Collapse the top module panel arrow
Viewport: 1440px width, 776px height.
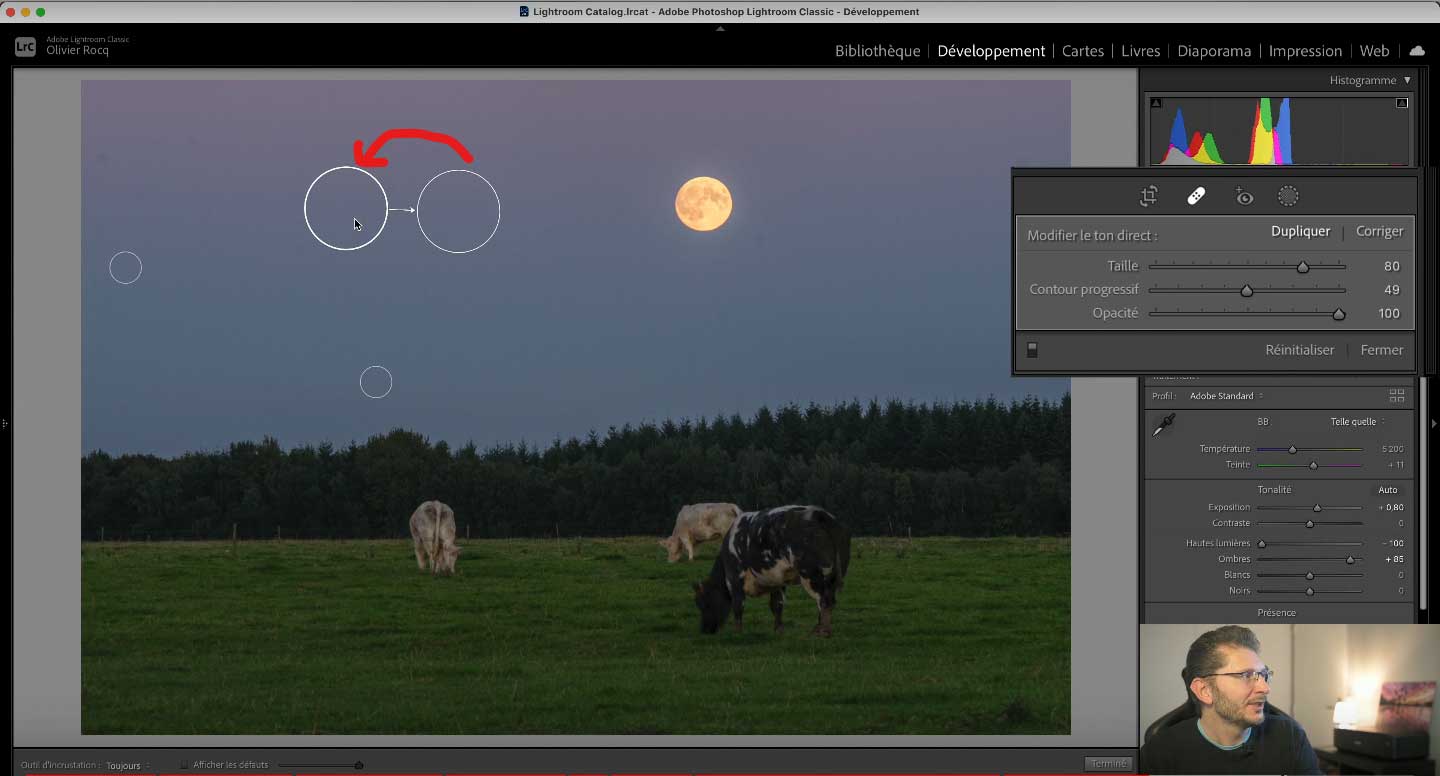pyautogui.click(x=720, y=28)
